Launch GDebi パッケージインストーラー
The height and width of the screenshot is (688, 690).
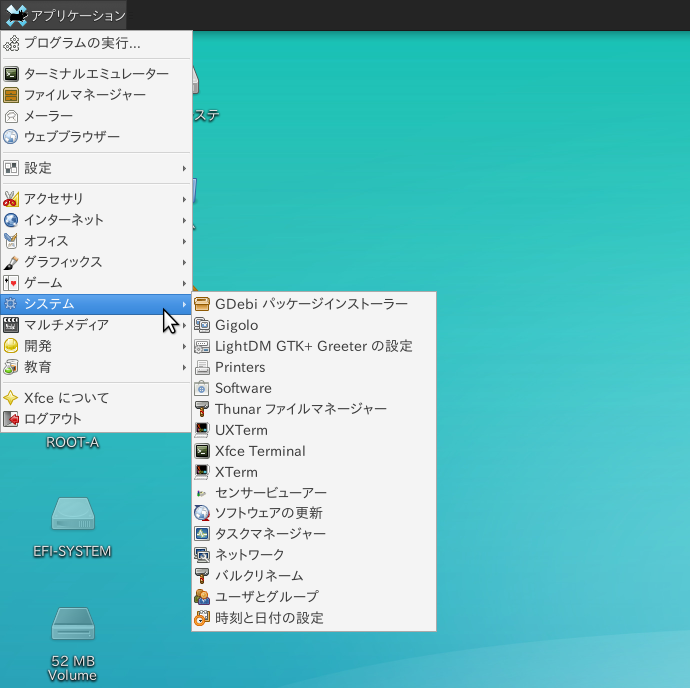click(314, 304)
